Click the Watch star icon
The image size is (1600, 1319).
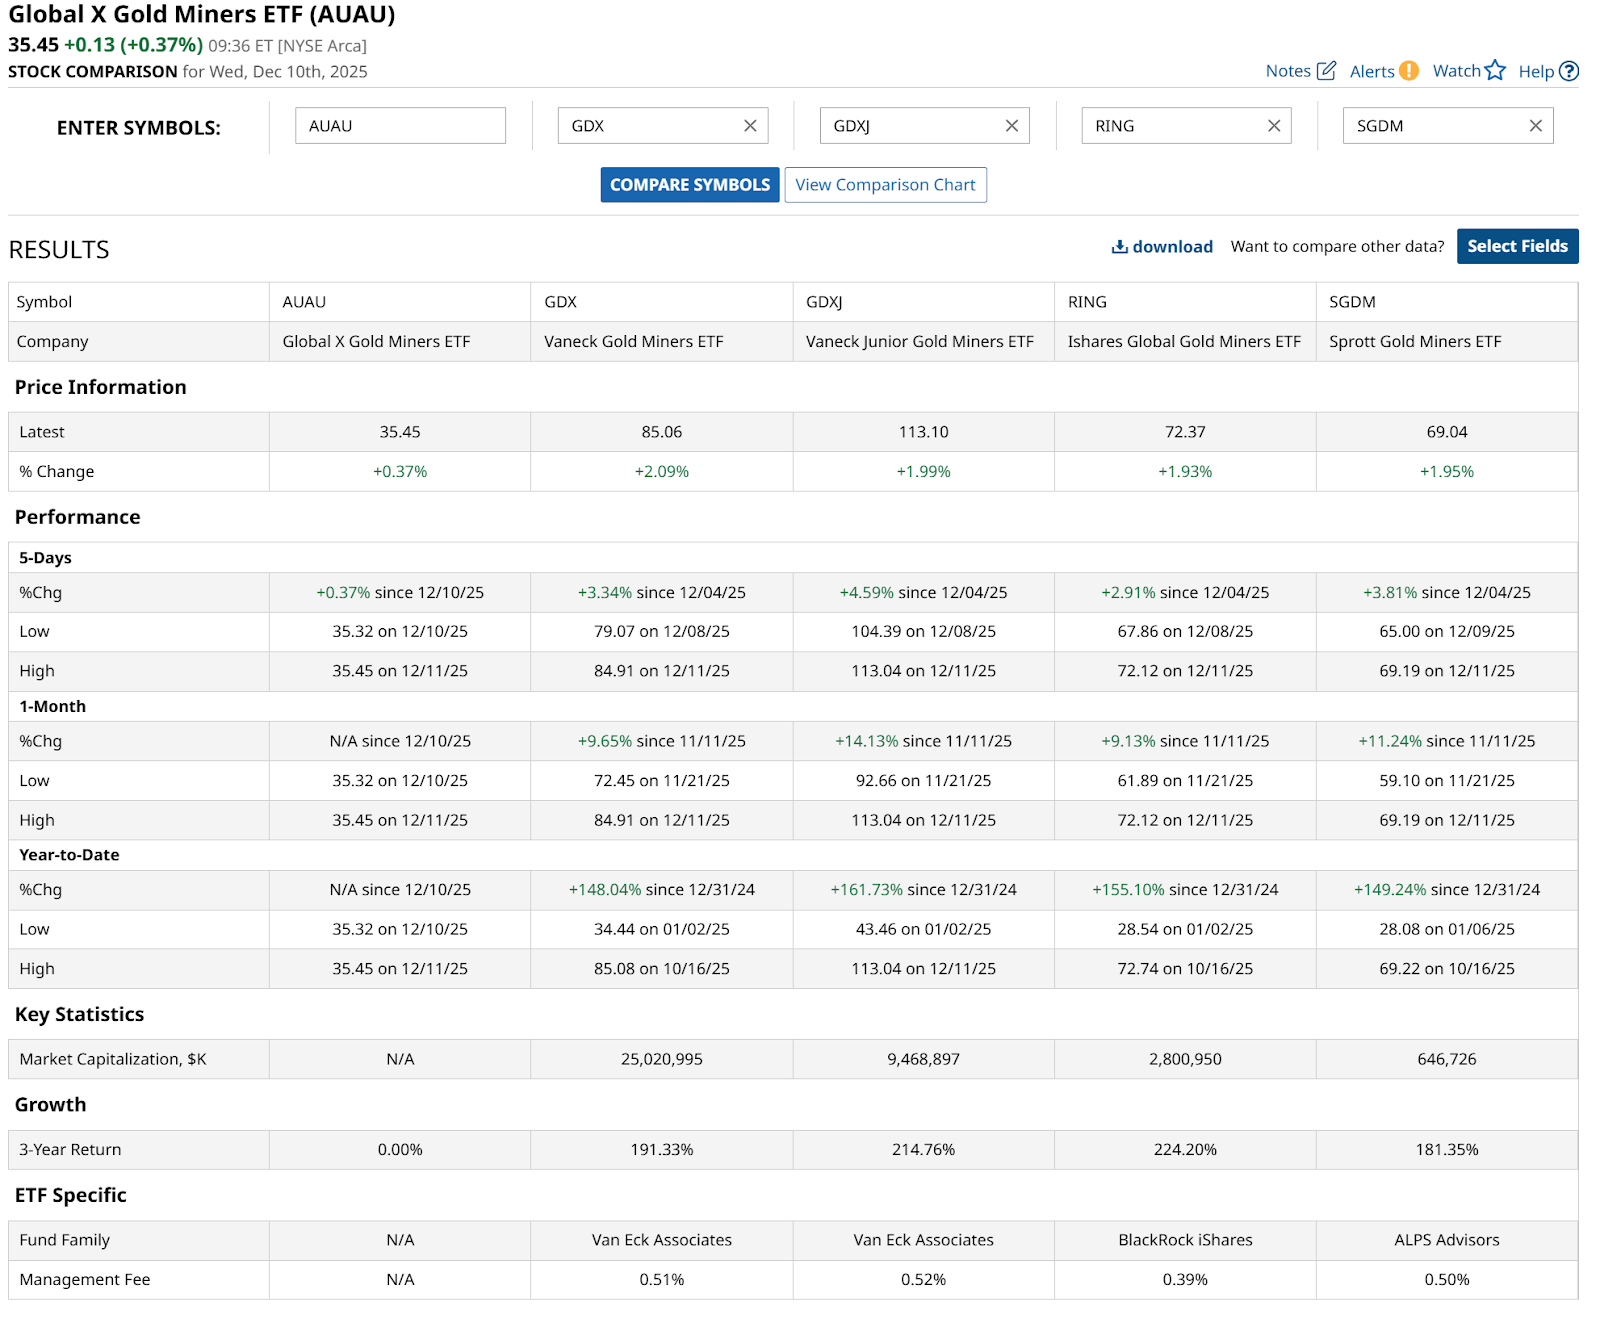click(1494, 70)
